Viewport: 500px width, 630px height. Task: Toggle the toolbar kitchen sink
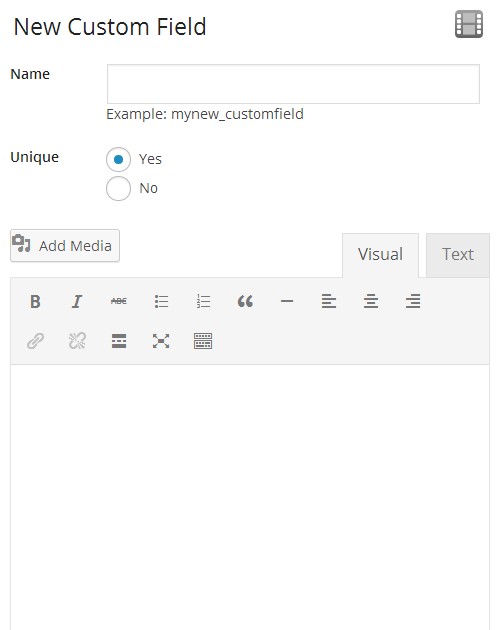click(x=203, y=341)
